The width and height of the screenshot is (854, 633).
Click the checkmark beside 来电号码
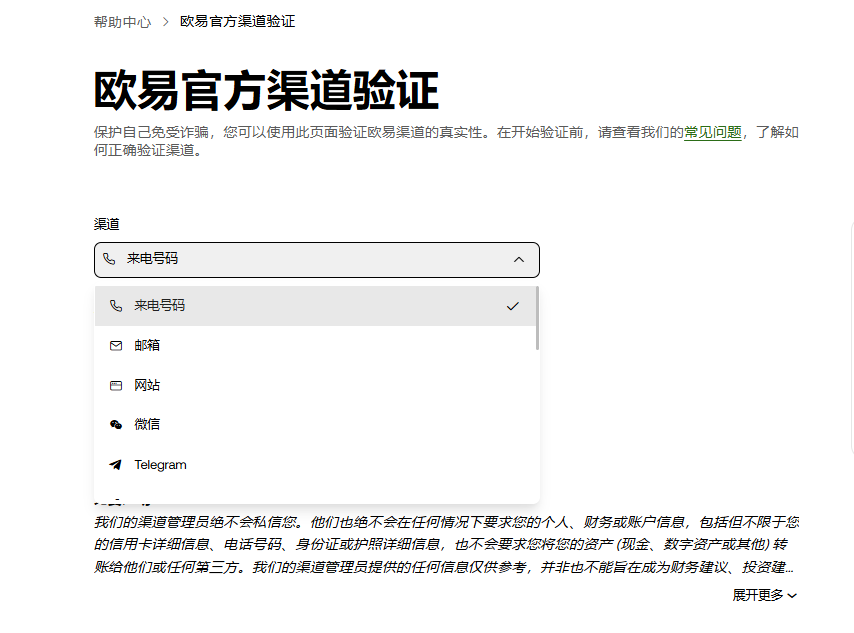513,306
